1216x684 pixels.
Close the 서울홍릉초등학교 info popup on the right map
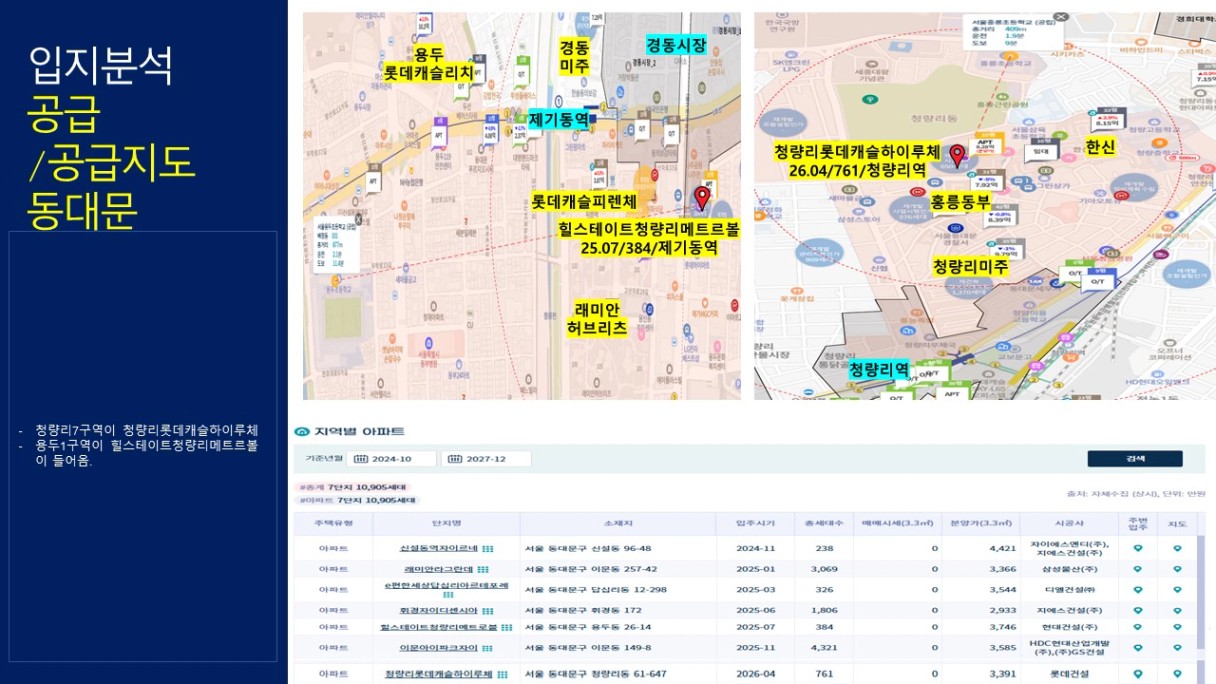[1061, 17]
